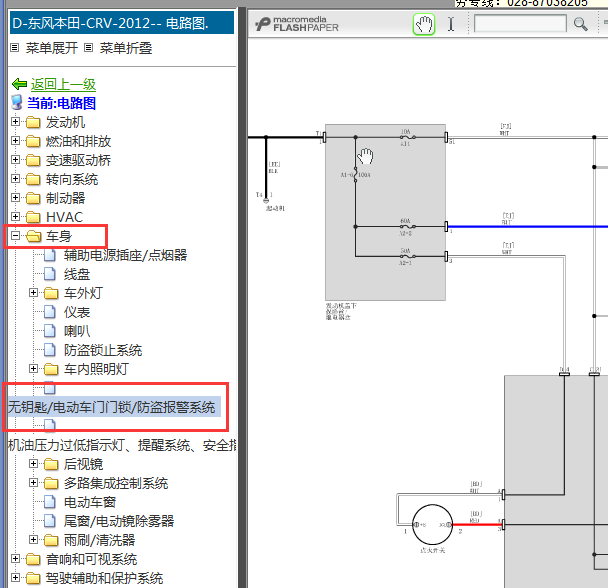Click the 喇叭 page icon
This screenshot has height=588, width=608.
point(50,331)
